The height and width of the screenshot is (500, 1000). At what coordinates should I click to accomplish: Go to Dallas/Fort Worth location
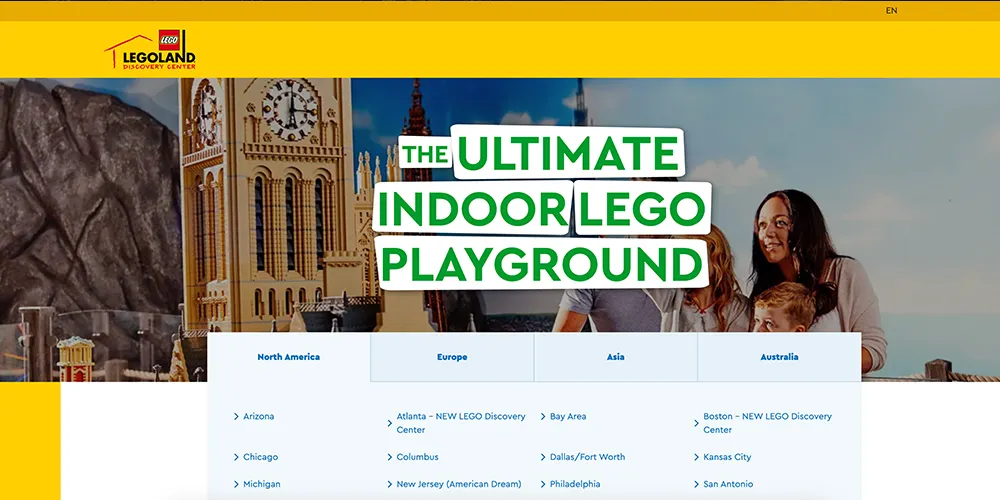(587, 457)
